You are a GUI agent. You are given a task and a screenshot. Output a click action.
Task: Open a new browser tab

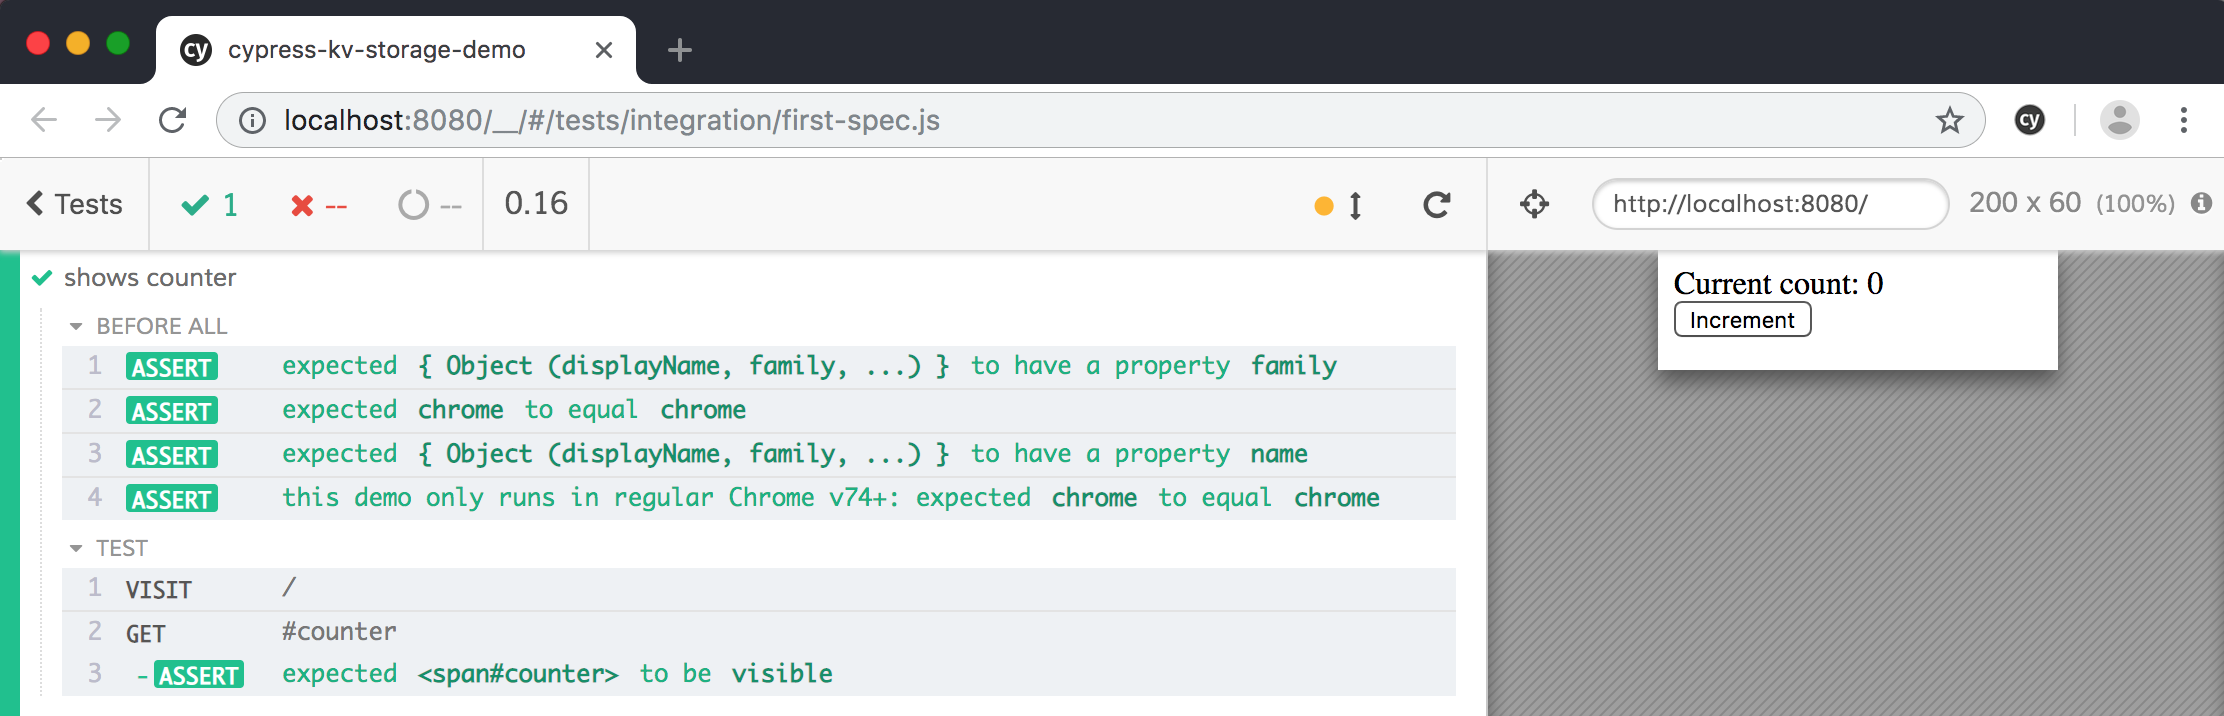[x=679, y=50]
